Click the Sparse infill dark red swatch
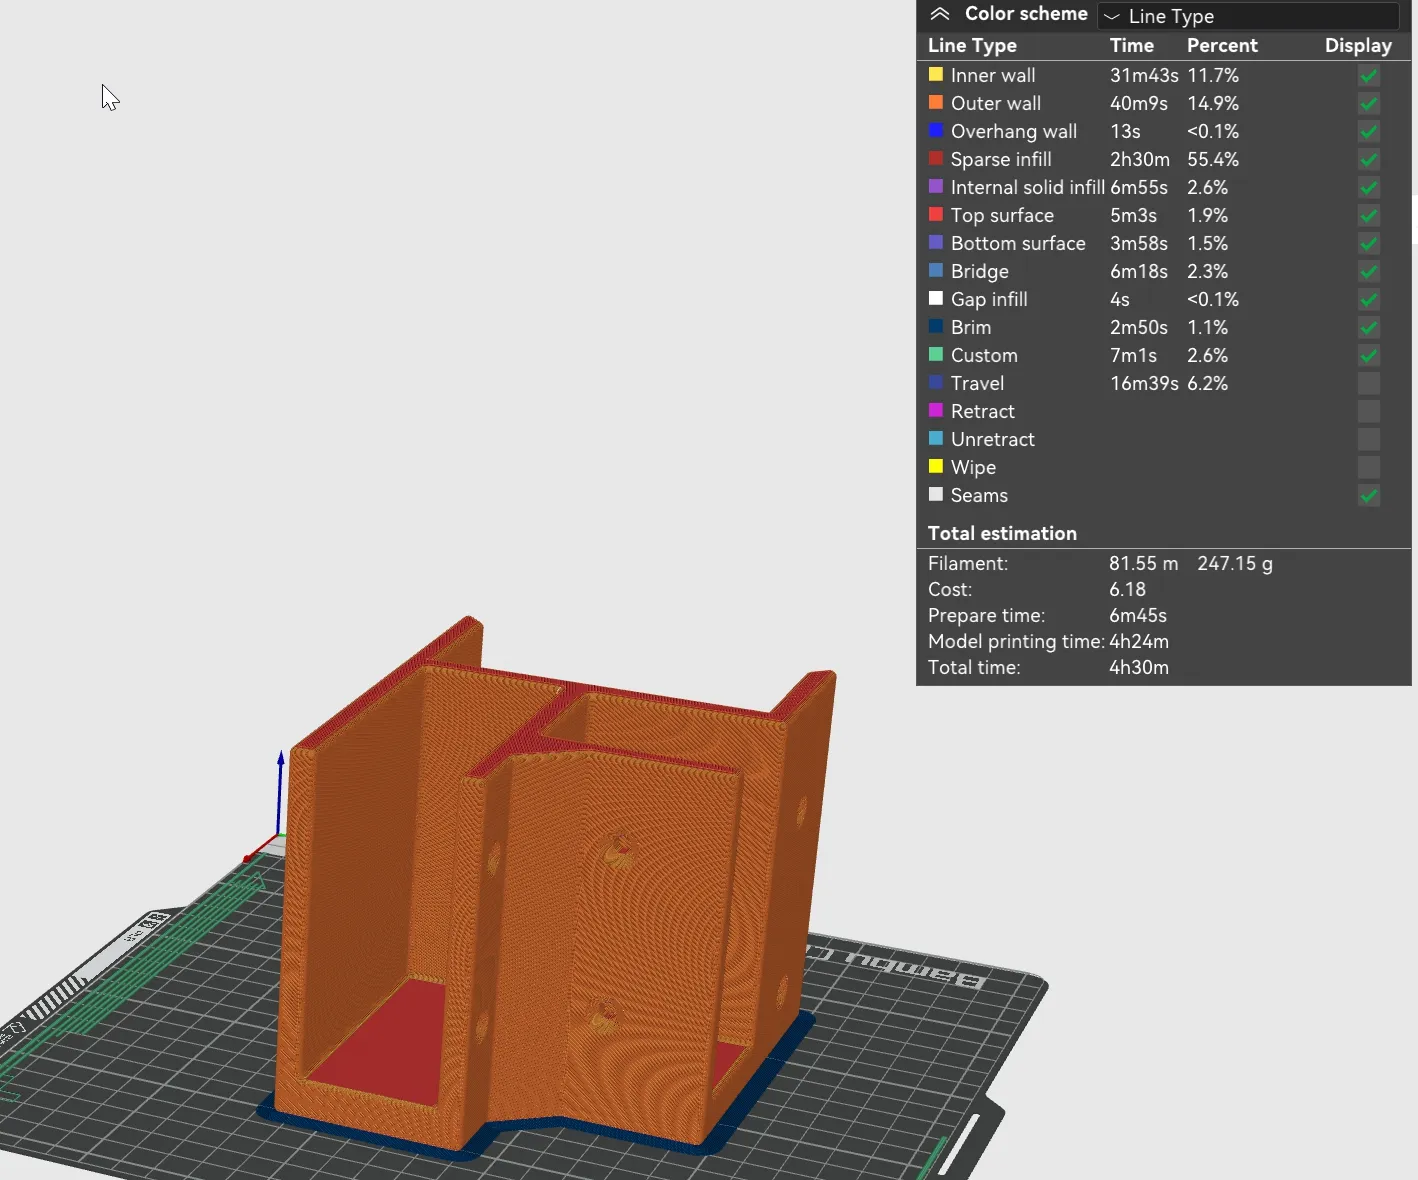This screenshot has height=1180, width=1418. click(936, 158)
